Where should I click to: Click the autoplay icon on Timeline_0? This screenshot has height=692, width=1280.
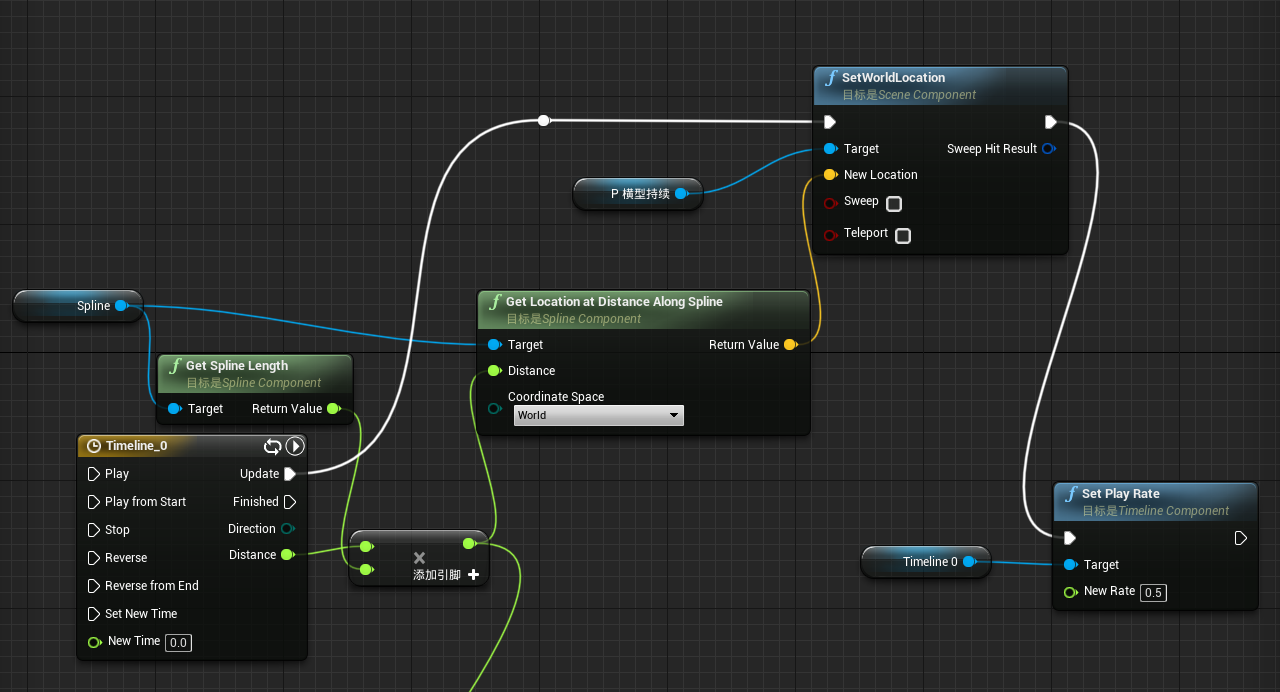point(295,446)
